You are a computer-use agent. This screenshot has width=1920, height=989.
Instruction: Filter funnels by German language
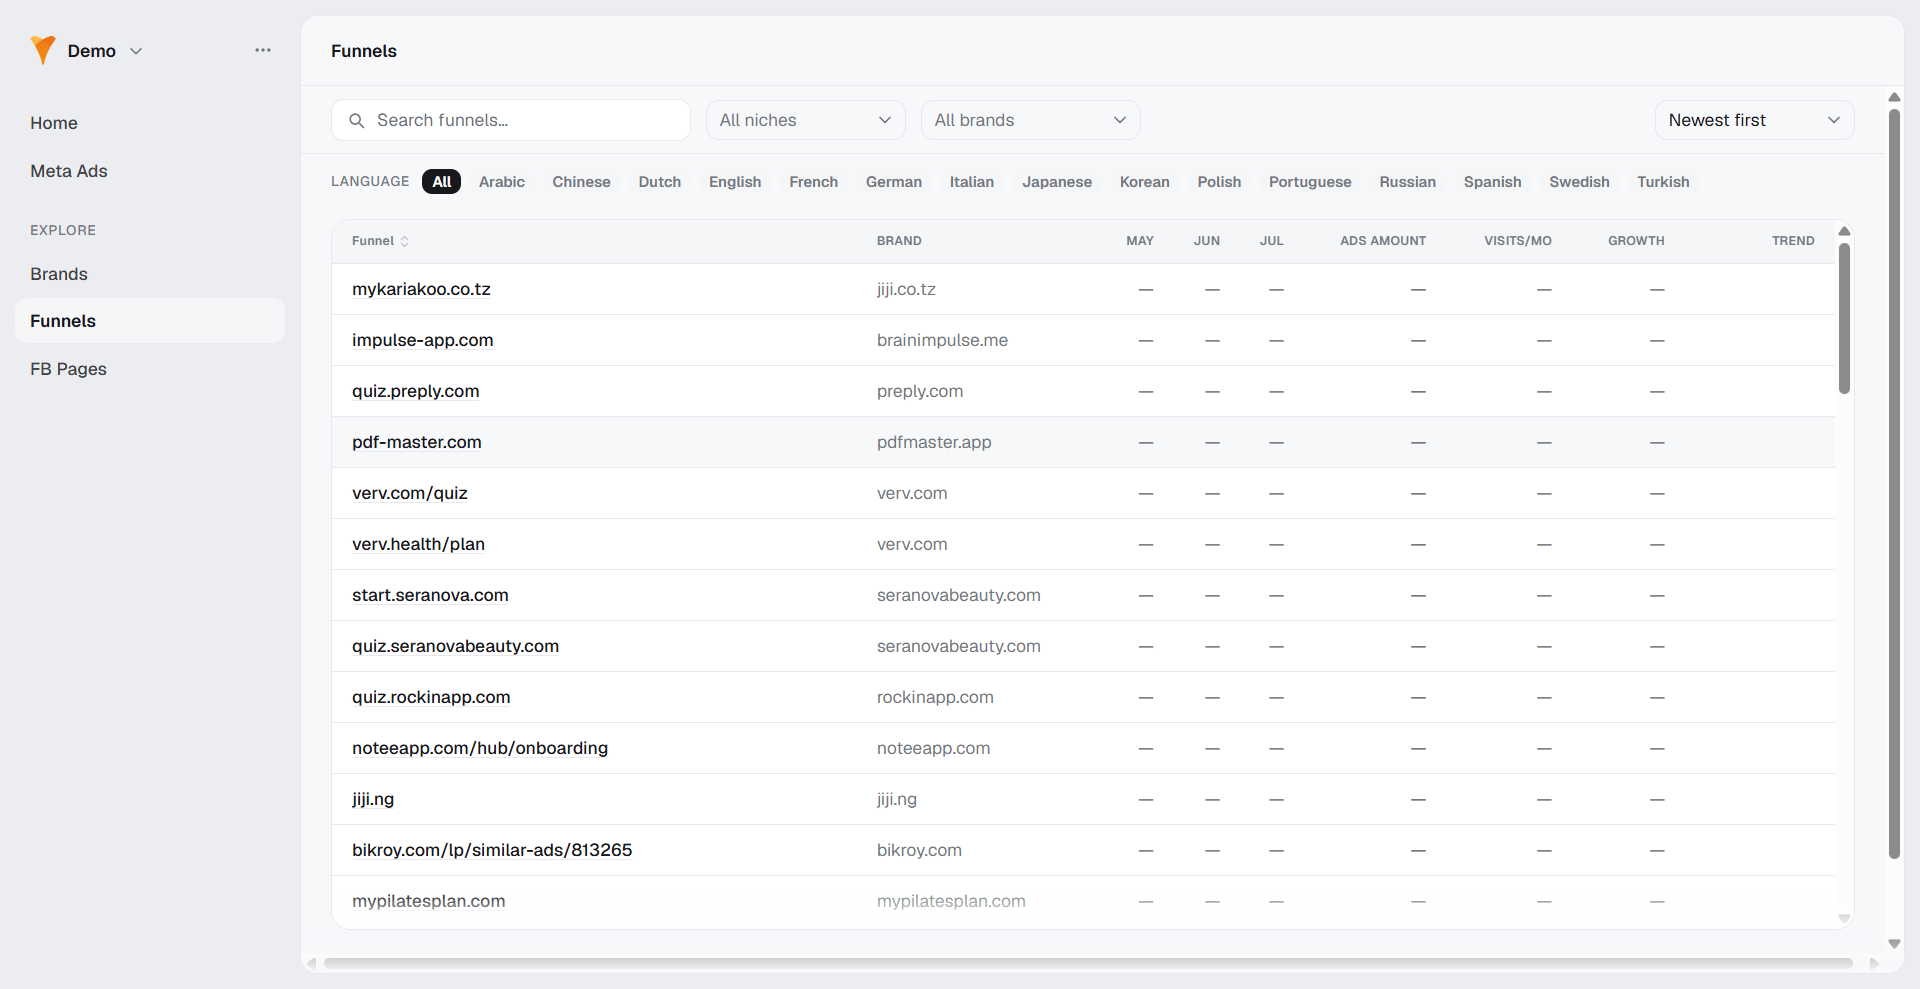point(894,182)
